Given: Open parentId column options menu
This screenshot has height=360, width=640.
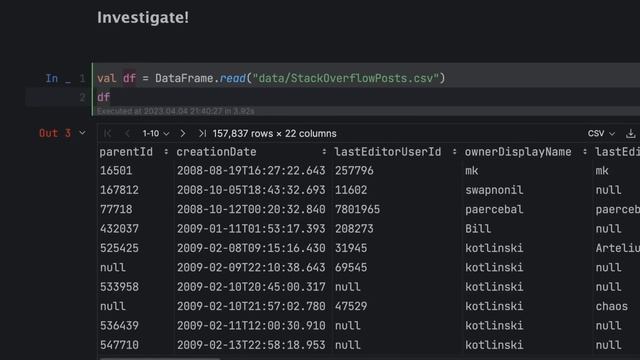Looking at the screenshot, I should point(166,152).
